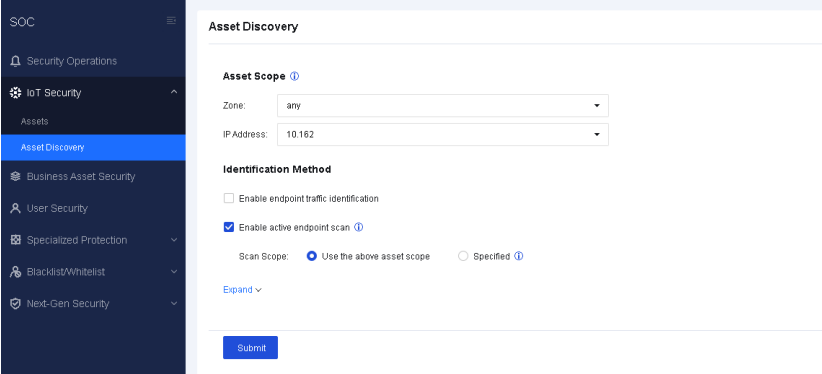Select 'Use the above asset scope' radio
Viewport: 822px width, 374px height.
[x=311, y=256]
